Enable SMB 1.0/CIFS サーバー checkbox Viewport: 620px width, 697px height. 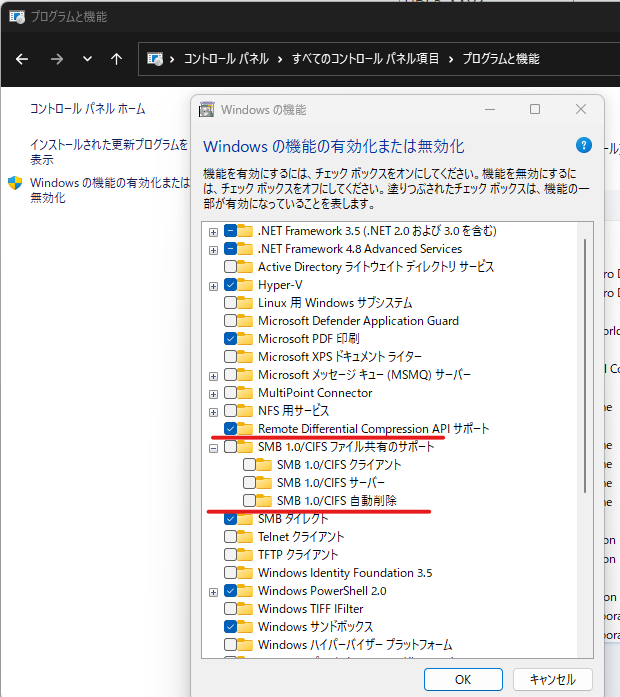pos(249,482)
